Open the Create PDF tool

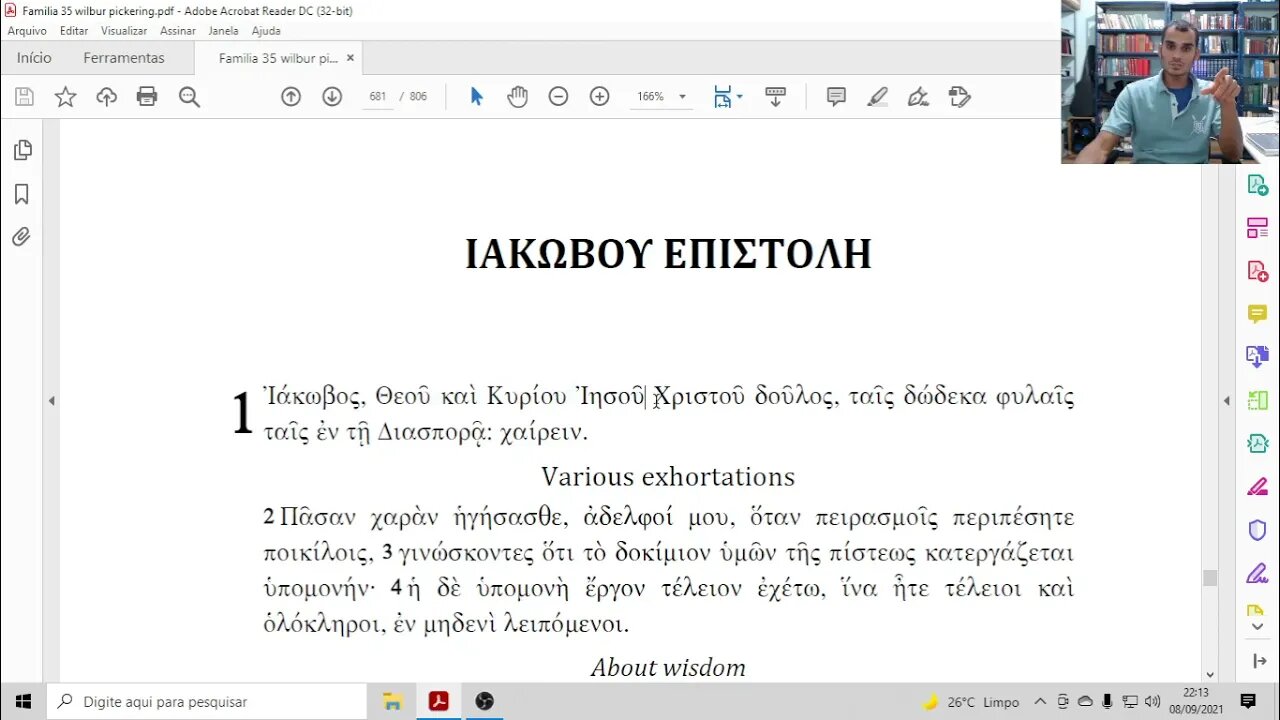tap(1257, 271)
